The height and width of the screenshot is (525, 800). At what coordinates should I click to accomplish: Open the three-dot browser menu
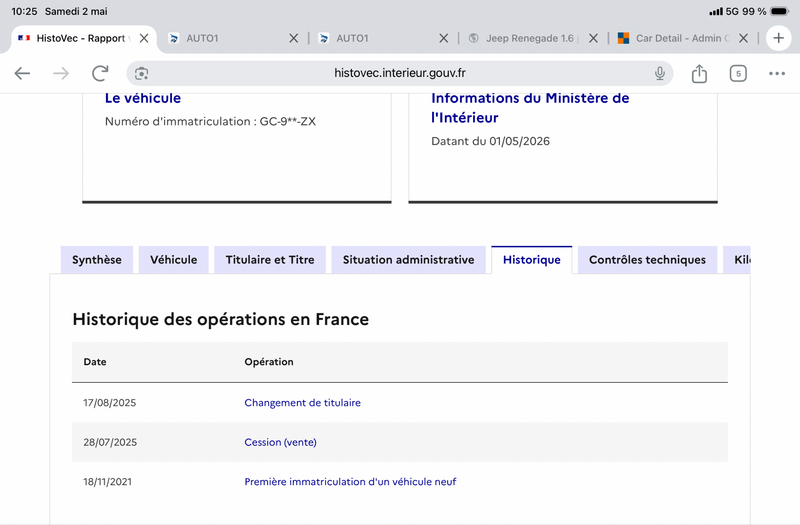click(777, 73)
